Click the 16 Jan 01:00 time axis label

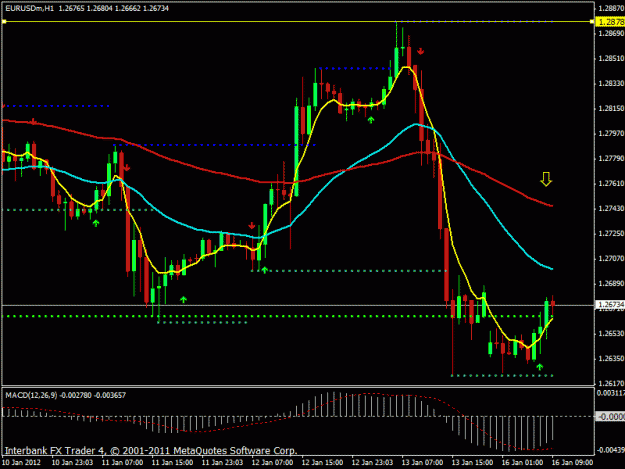click(522, 463)
